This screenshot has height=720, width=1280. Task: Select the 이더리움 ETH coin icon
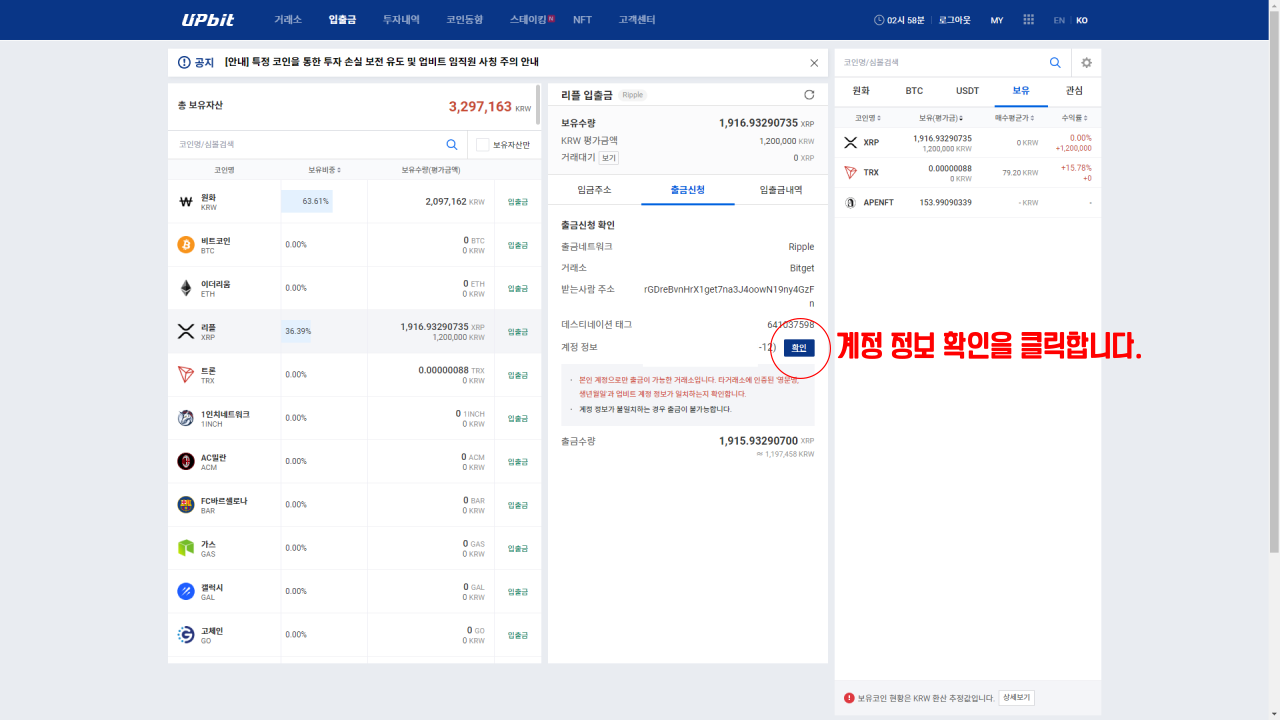[x=185, y=288]
